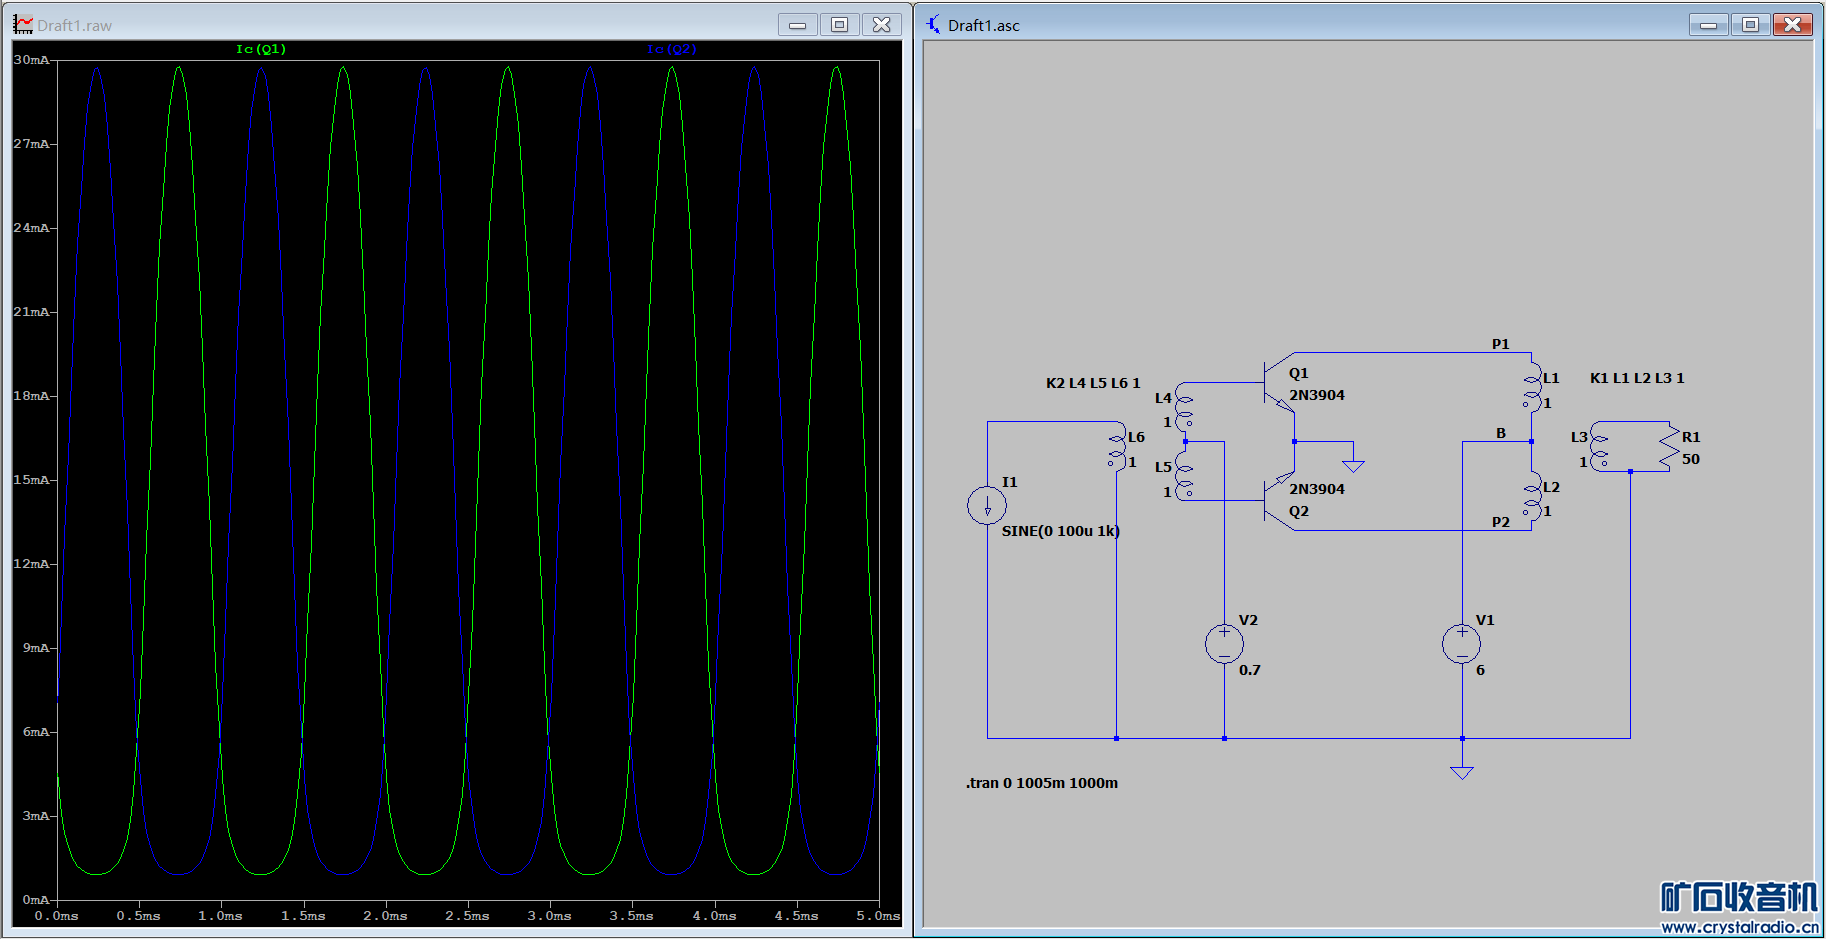Viewport: 1827px width, 940px height.
Task: Select the I1 current source symbol
Action: [x=987, y=505]
